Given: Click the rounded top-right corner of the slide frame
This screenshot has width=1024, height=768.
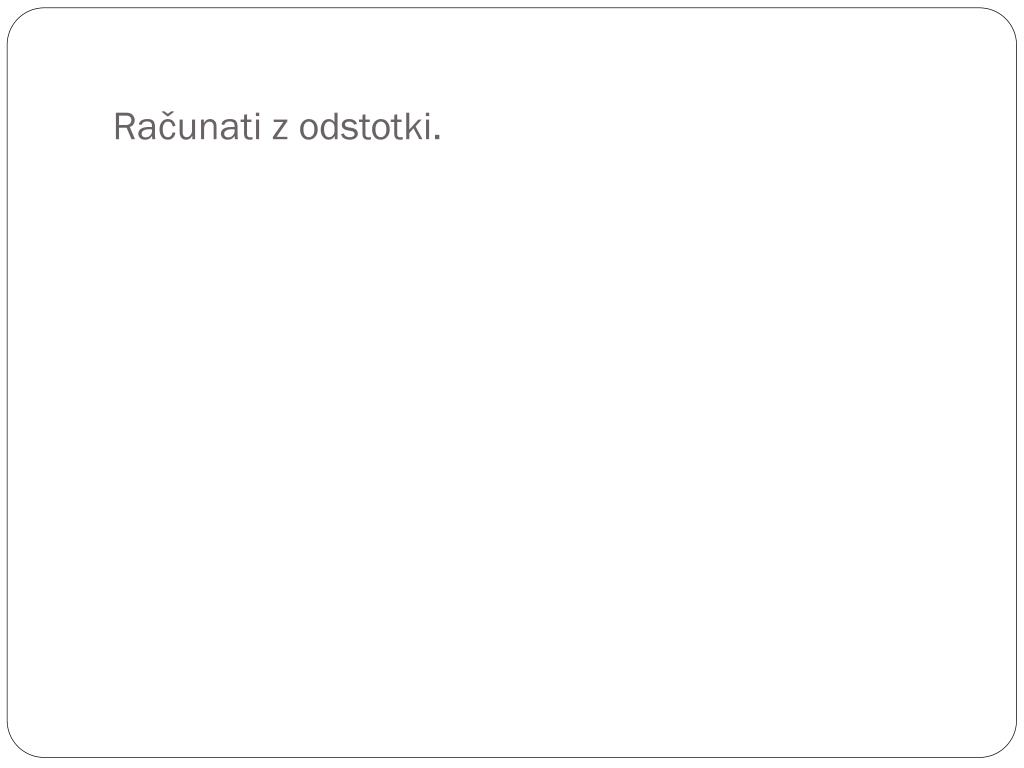Looking at the screenshot, I should 1006,19.
